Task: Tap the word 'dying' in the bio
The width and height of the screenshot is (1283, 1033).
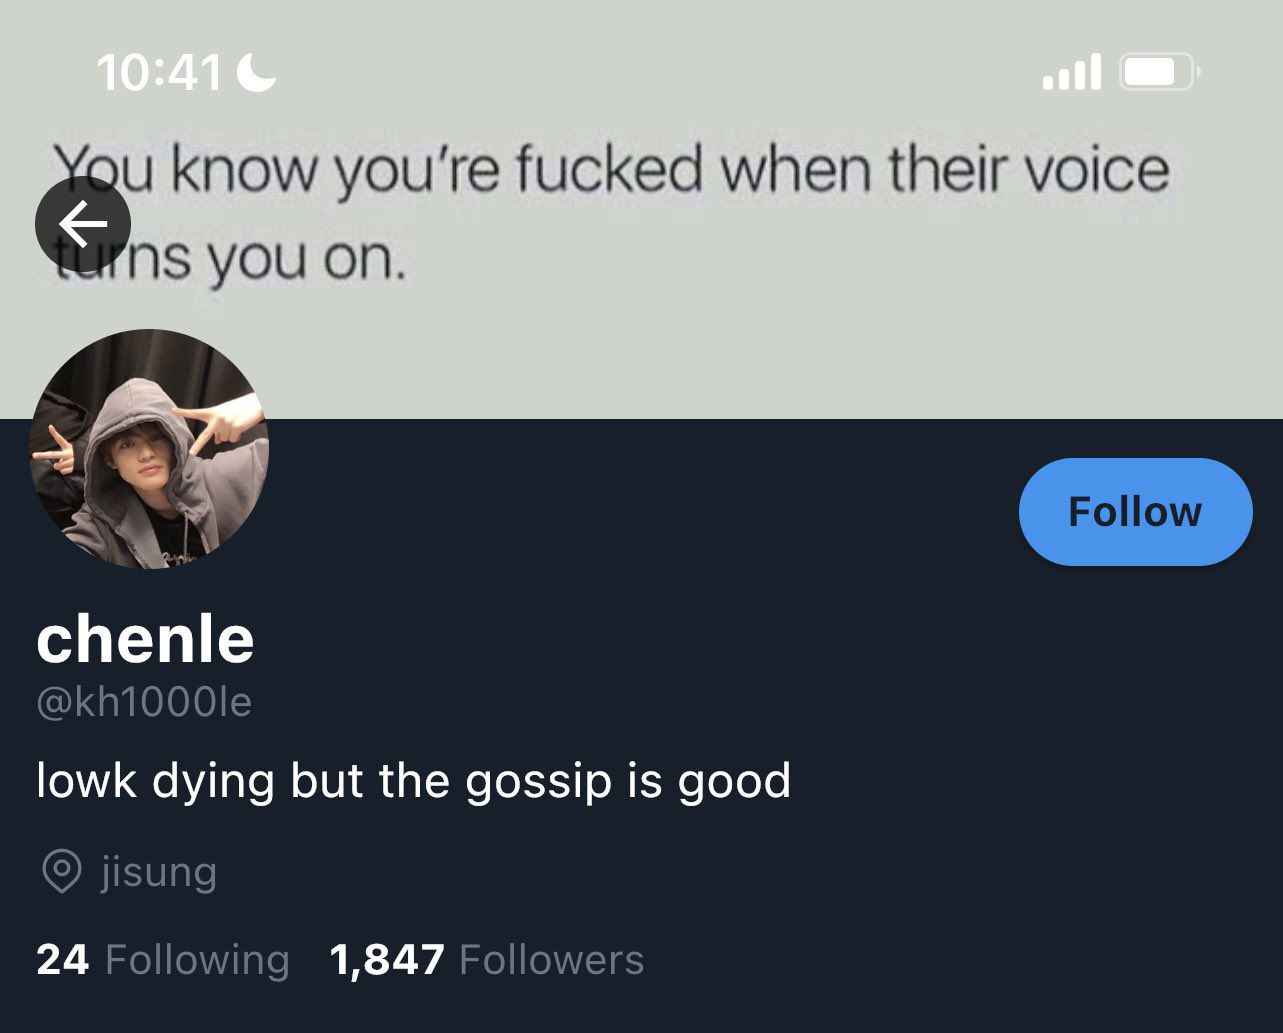Action: tap(213, 781)
